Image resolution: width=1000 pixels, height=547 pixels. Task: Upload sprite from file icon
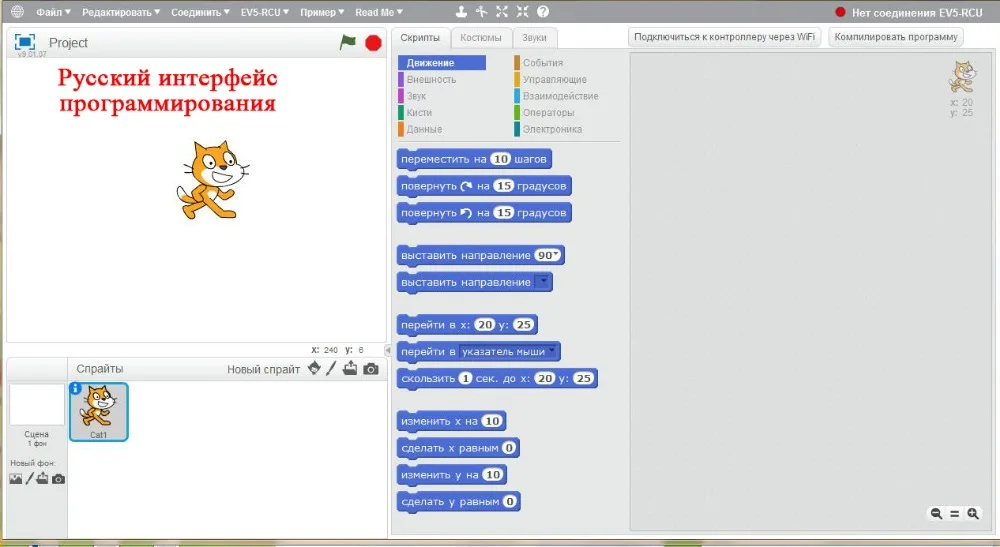click(x=349, y=368)
